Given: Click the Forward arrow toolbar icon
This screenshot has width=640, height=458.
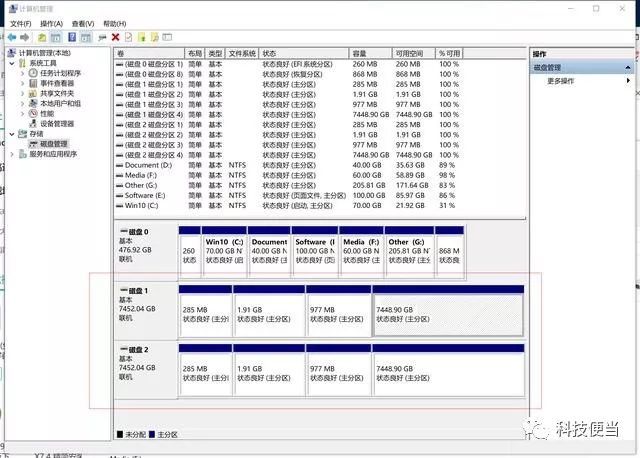Looking at the screenshot, I should (x=26, y=37).
